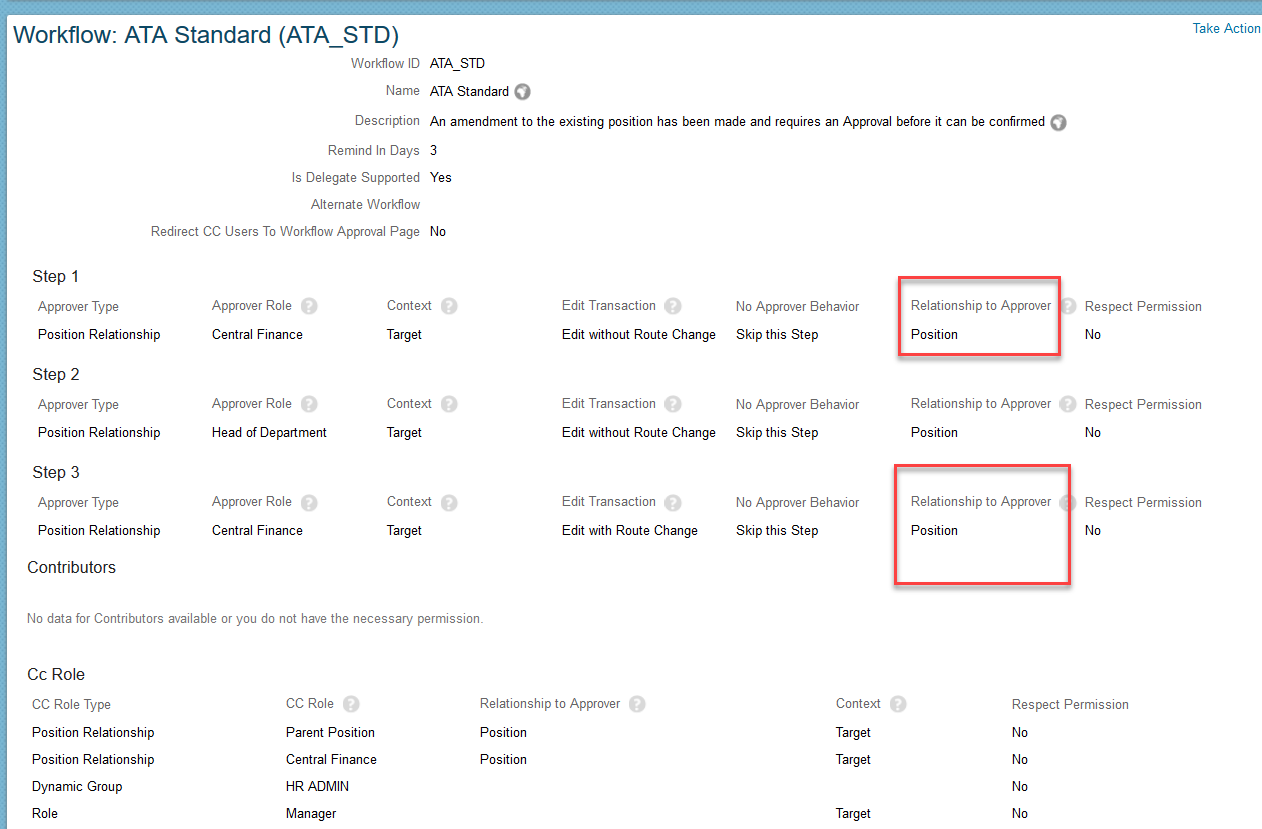Click Position Relationship approver type in Step 3
The image size is (1262, 829).
[99, 531]
